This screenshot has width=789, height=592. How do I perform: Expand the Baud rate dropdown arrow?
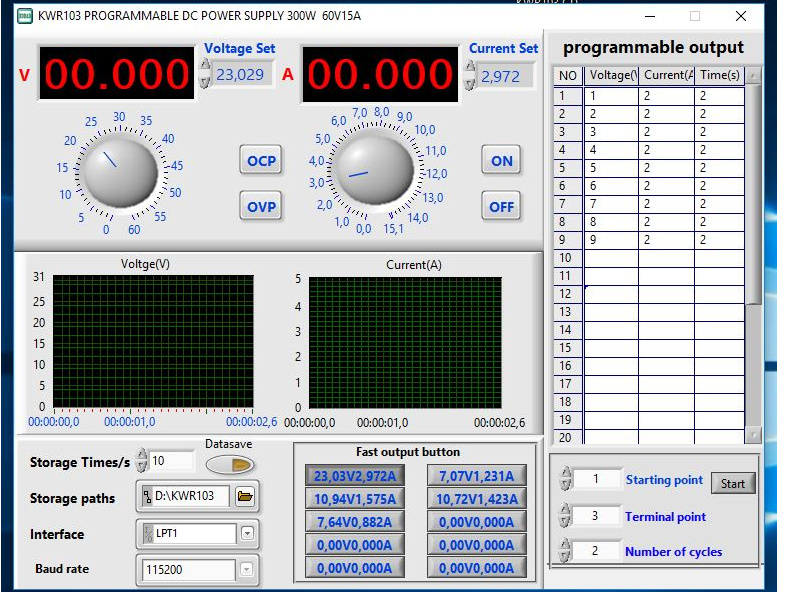click(246, 569)
